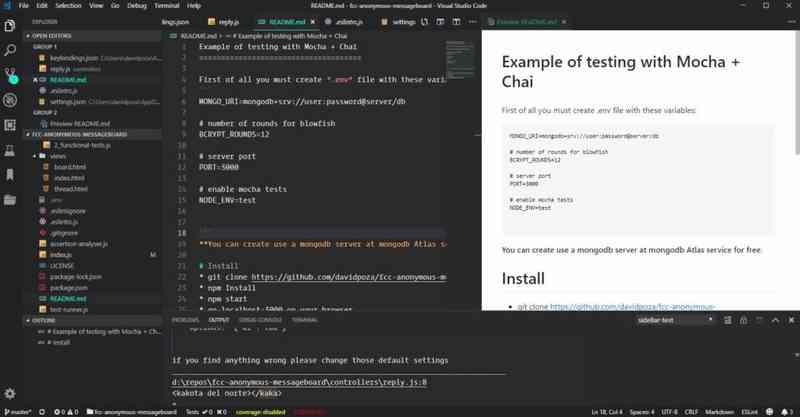Image resolution: width=800 pixels, height=417 pixels.
Task: Close the bottom panel
Action: click(791, 320)
